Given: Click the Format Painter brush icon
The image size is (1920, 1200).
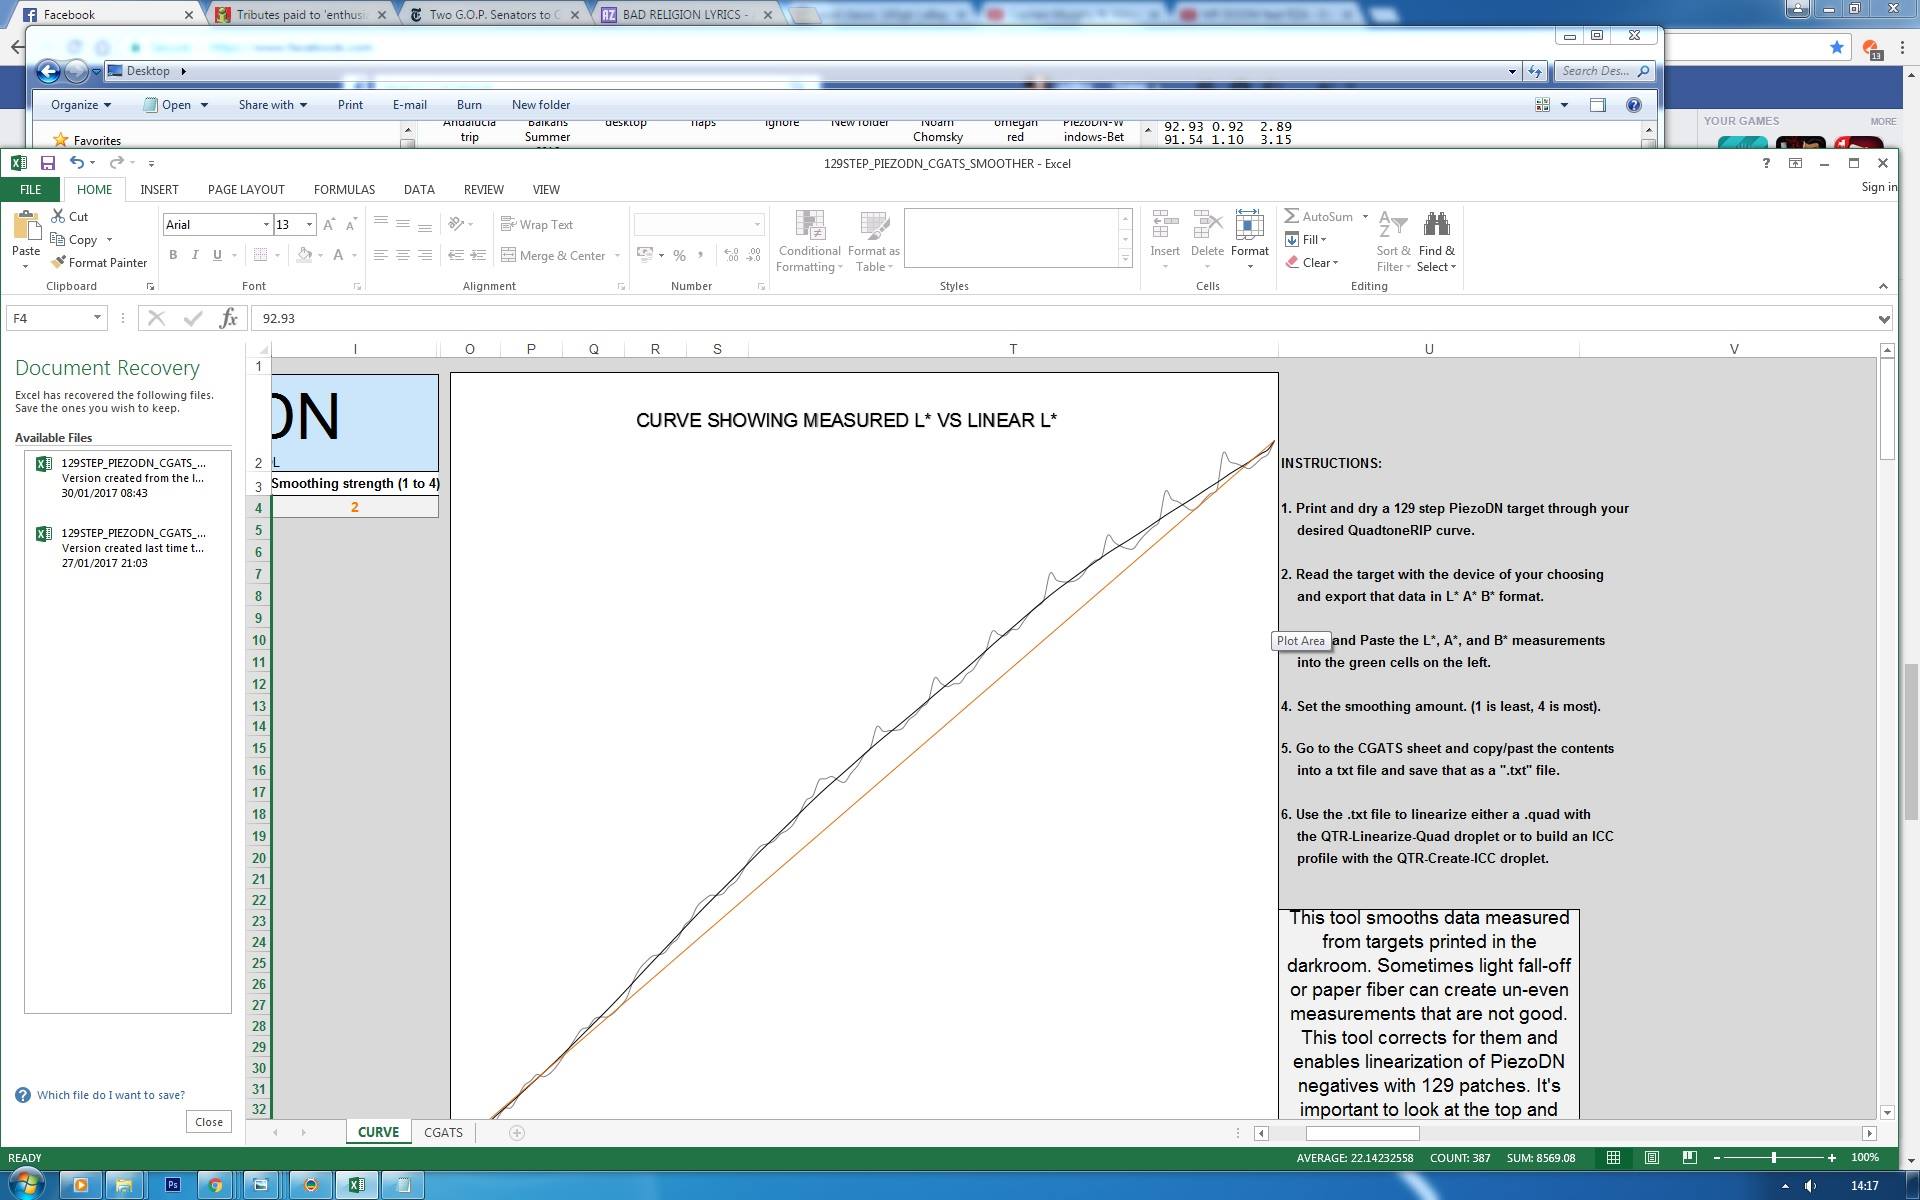Looking at the screenshot, I should tap(59, 262).
